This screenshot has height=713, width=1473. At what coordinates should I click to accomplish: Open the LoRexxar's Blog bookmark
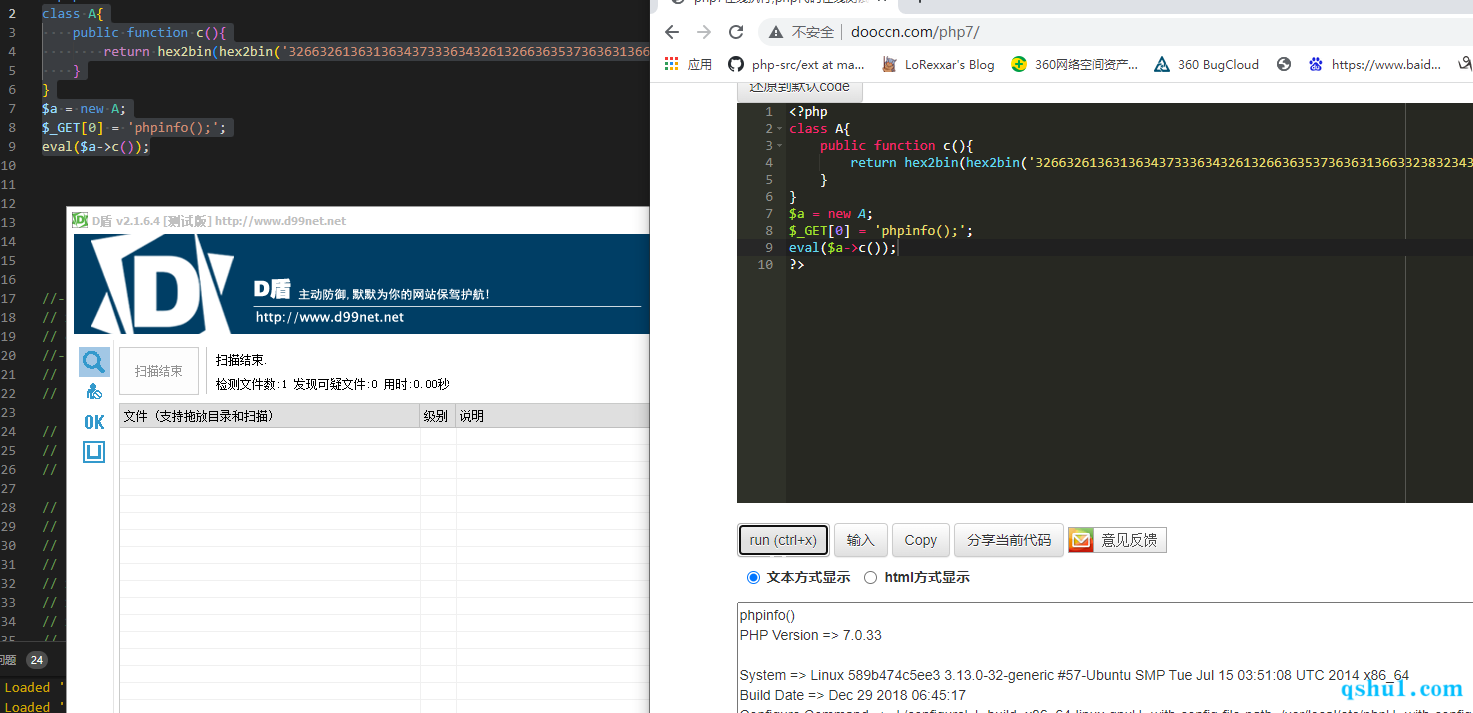[938, 64]
